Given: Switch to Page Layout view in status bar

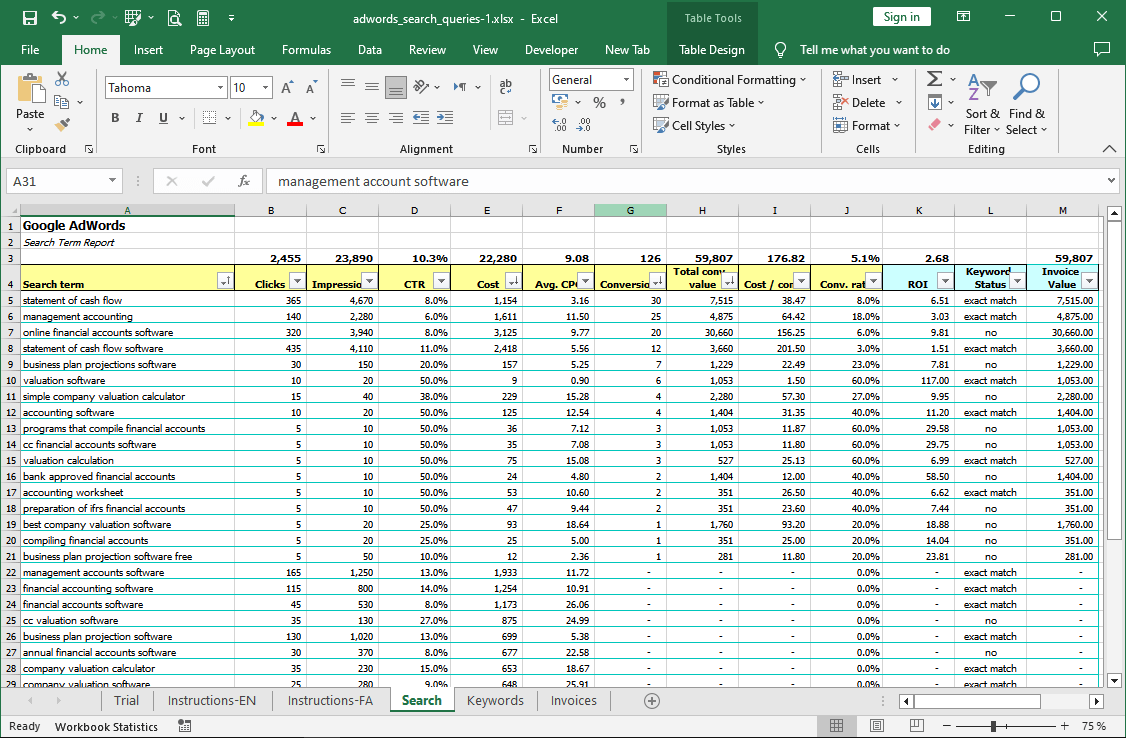Looking at the screenshot, I should [x=877, y=726].
